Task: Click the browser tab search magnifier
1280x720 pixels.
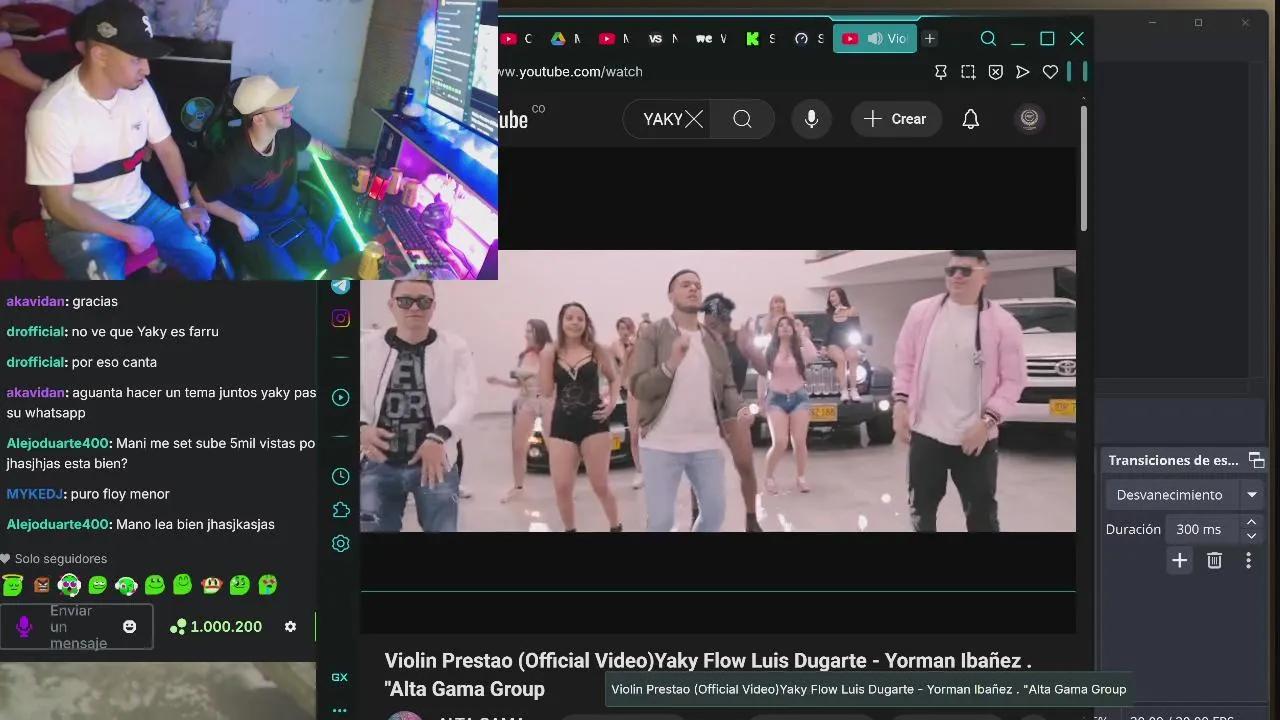Action: point(988,38)
